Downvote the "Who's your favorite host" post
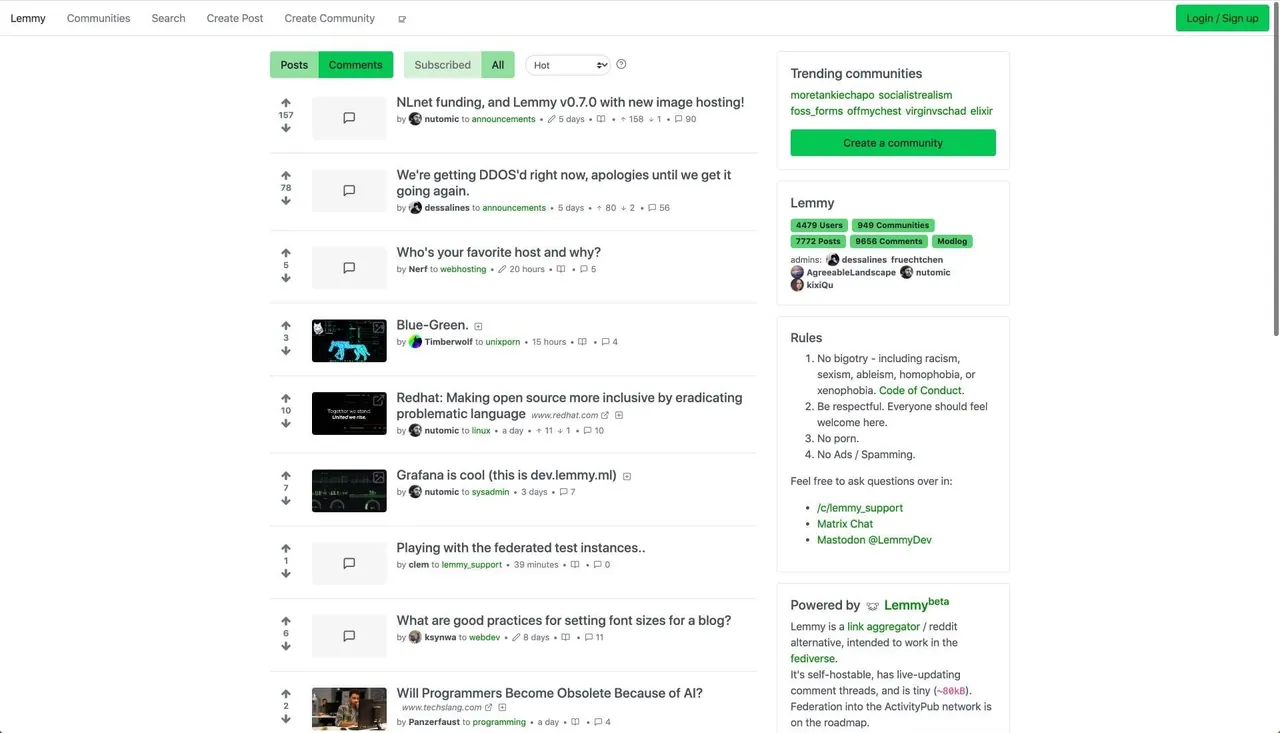1280x733 pixels. [286, 278]
